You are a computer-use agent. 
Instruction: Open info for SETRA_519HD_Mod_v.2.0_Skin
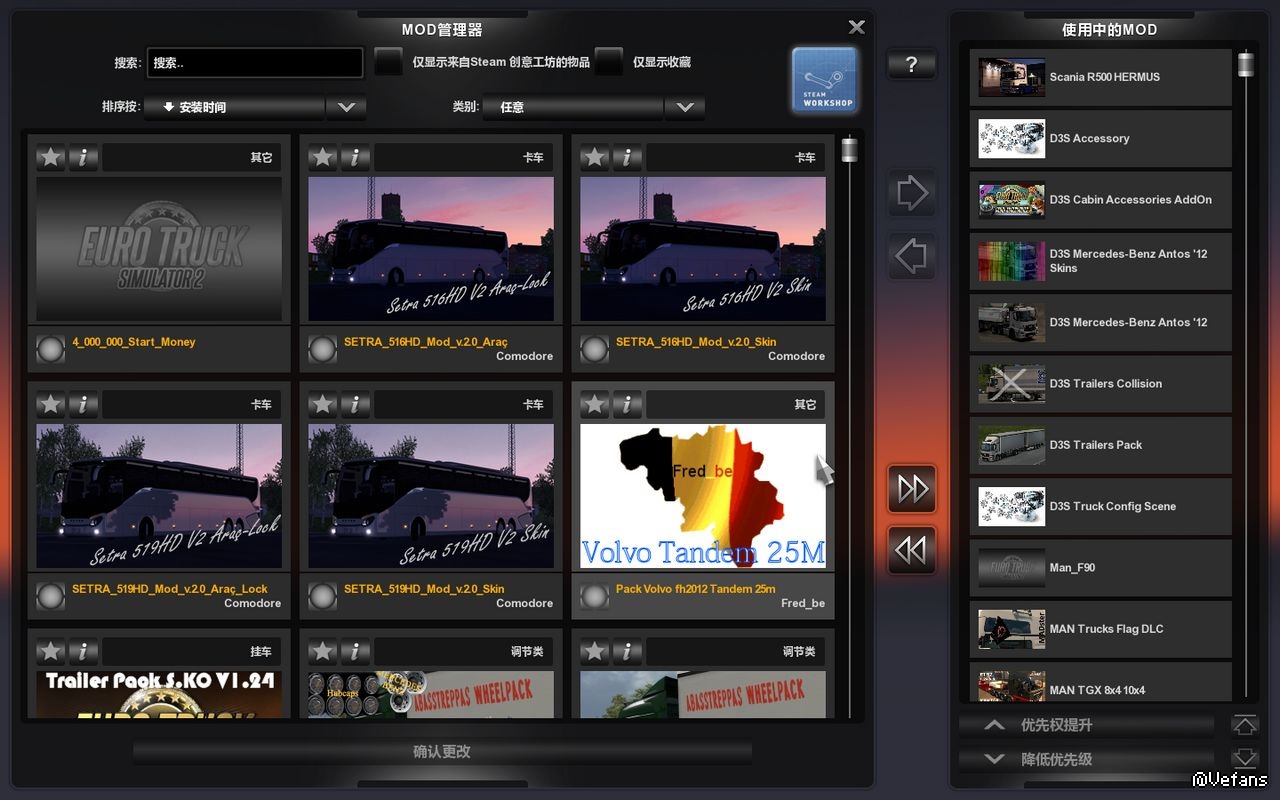tap(355, 404)
